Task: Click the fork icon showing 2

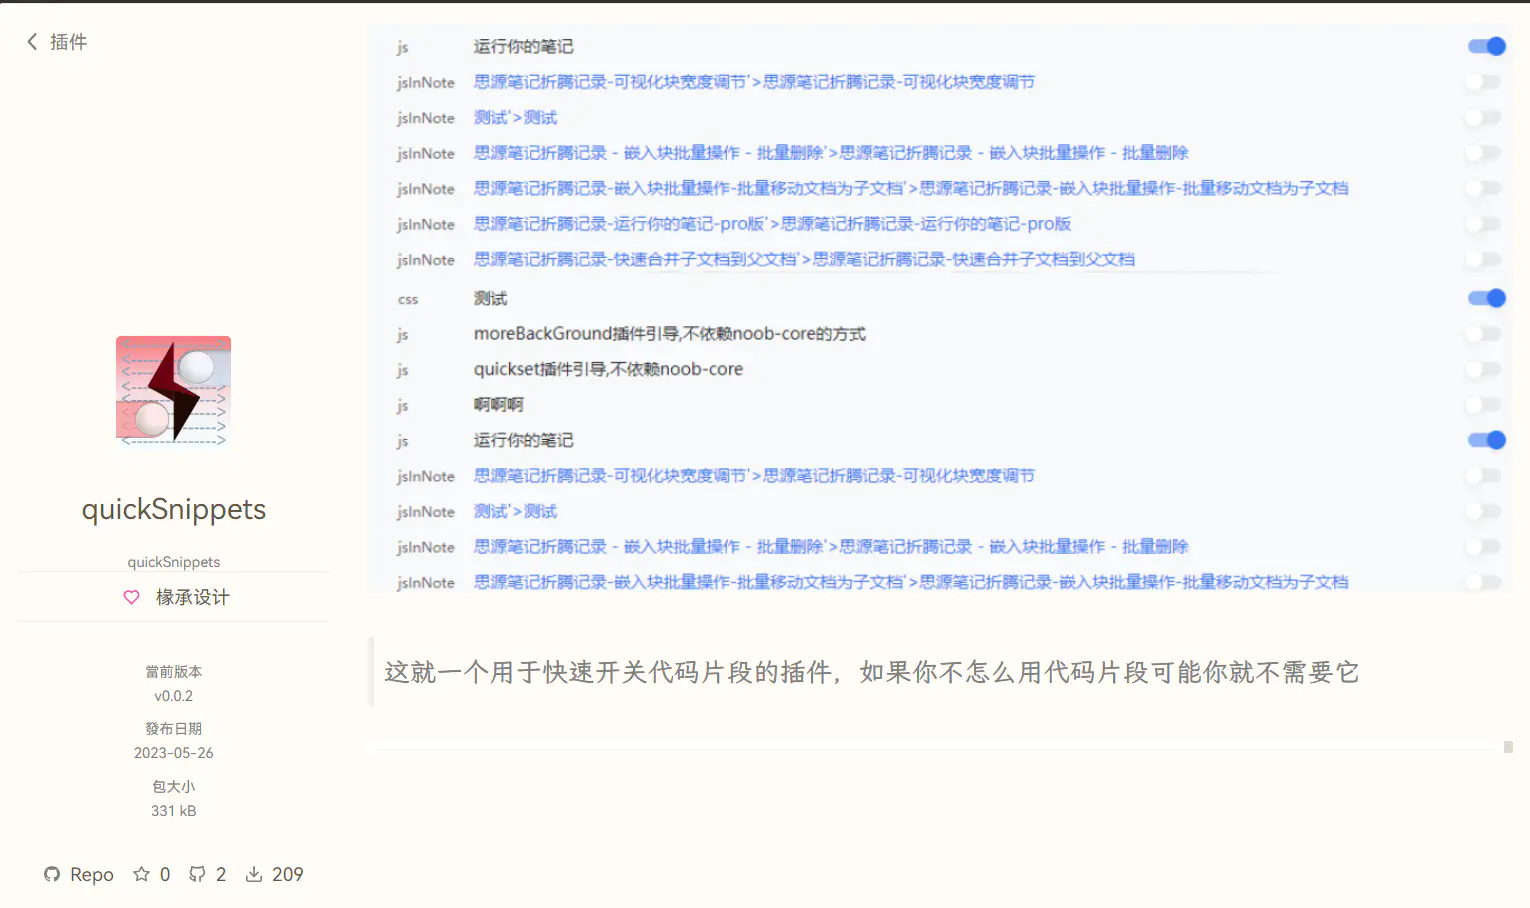Action: 197,874
